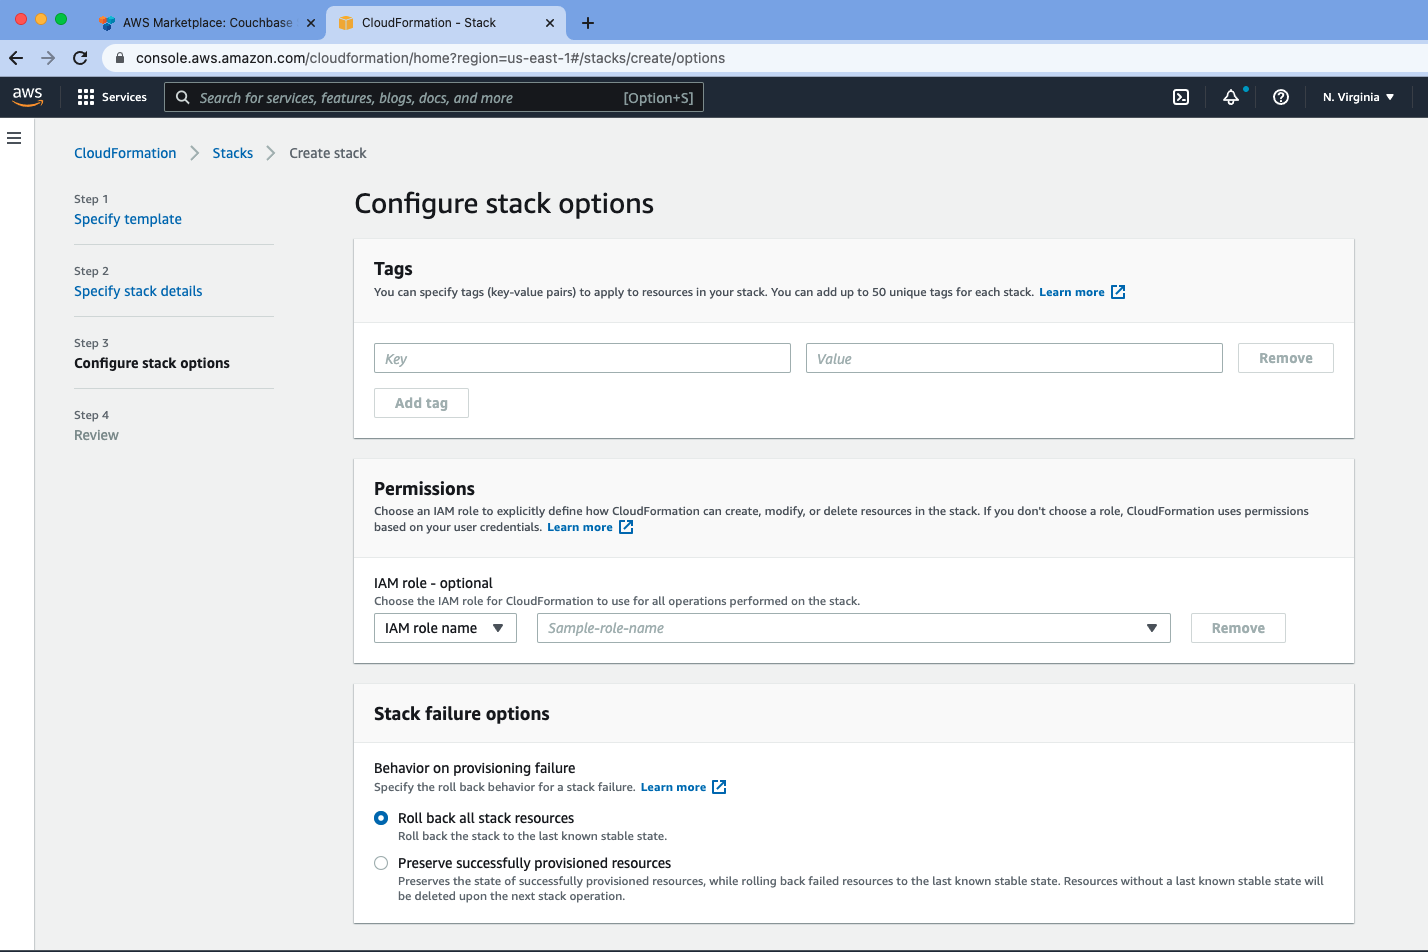Click the Add tag button
Image resolution: width=1428 pixels, height=952 pixels.
point(420,402)
